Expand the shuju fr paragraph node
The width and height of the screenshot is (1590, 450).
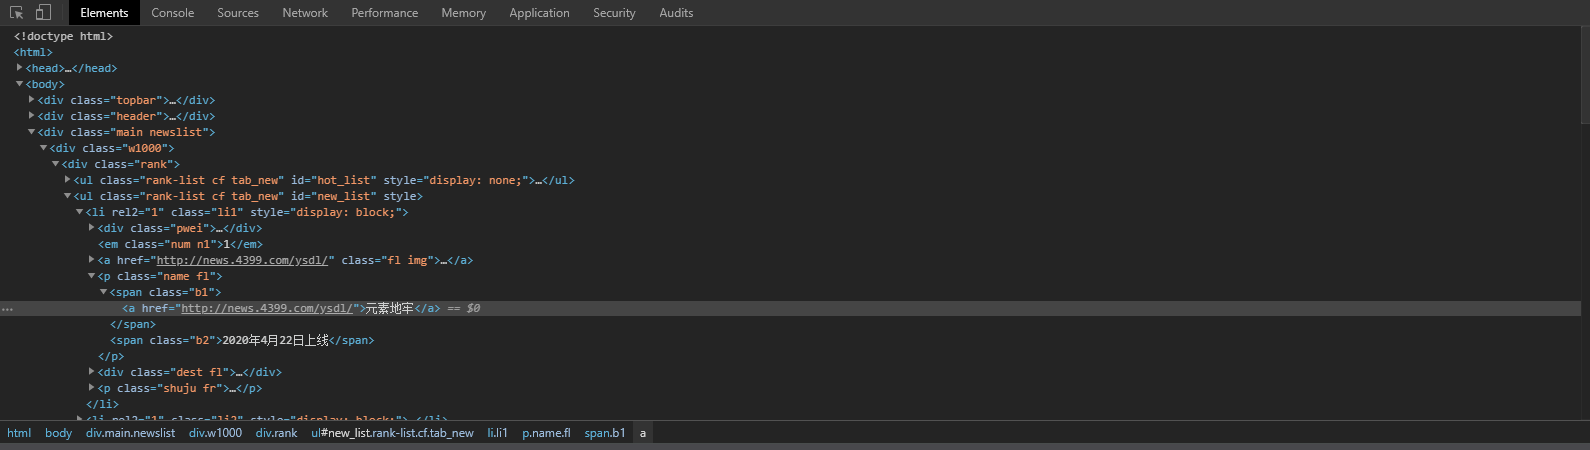(x=92, y=388)
